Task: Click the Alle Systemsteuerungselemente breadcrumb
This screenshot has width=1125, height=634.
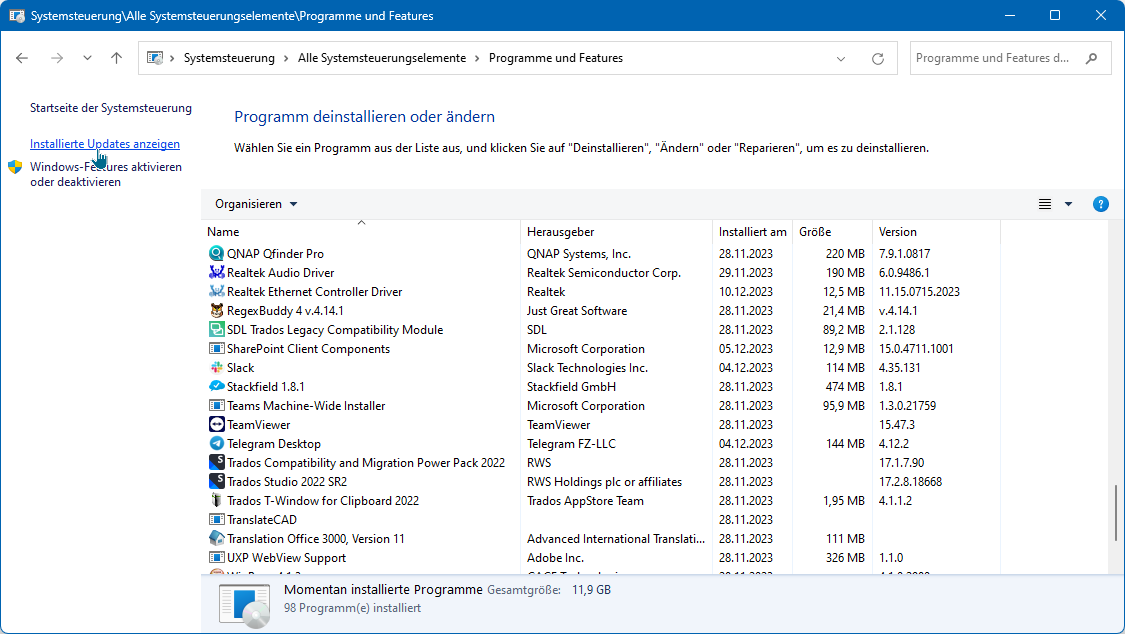Action: click(382, 58)
